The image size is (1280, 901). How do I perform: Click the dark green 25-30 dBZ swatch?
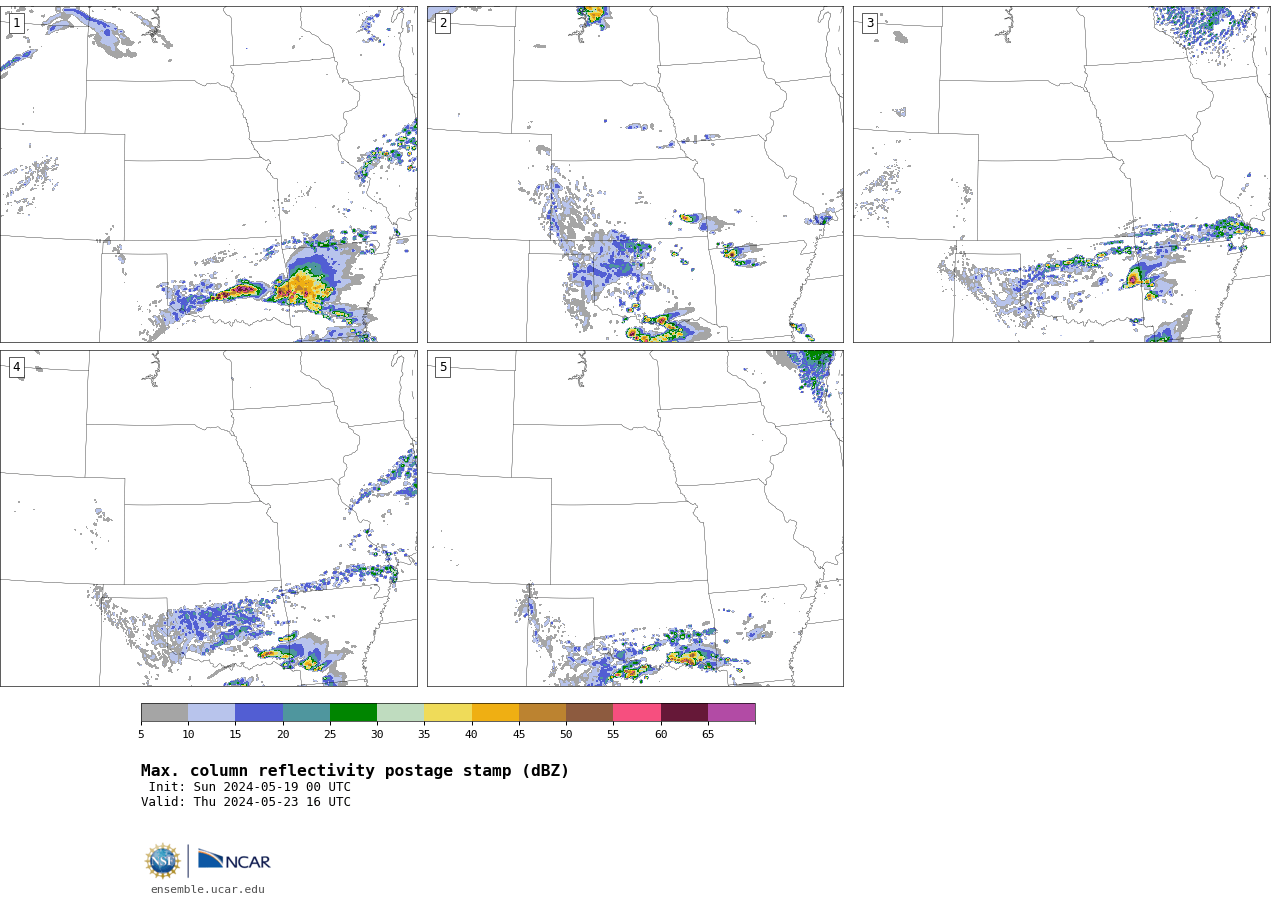[x=353, y=713]
